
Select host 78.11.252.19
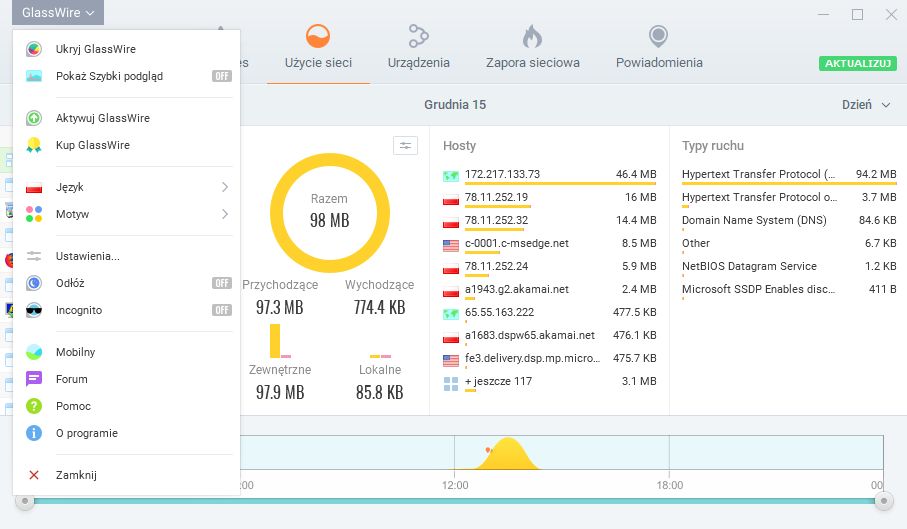click(x=550, y=198)
